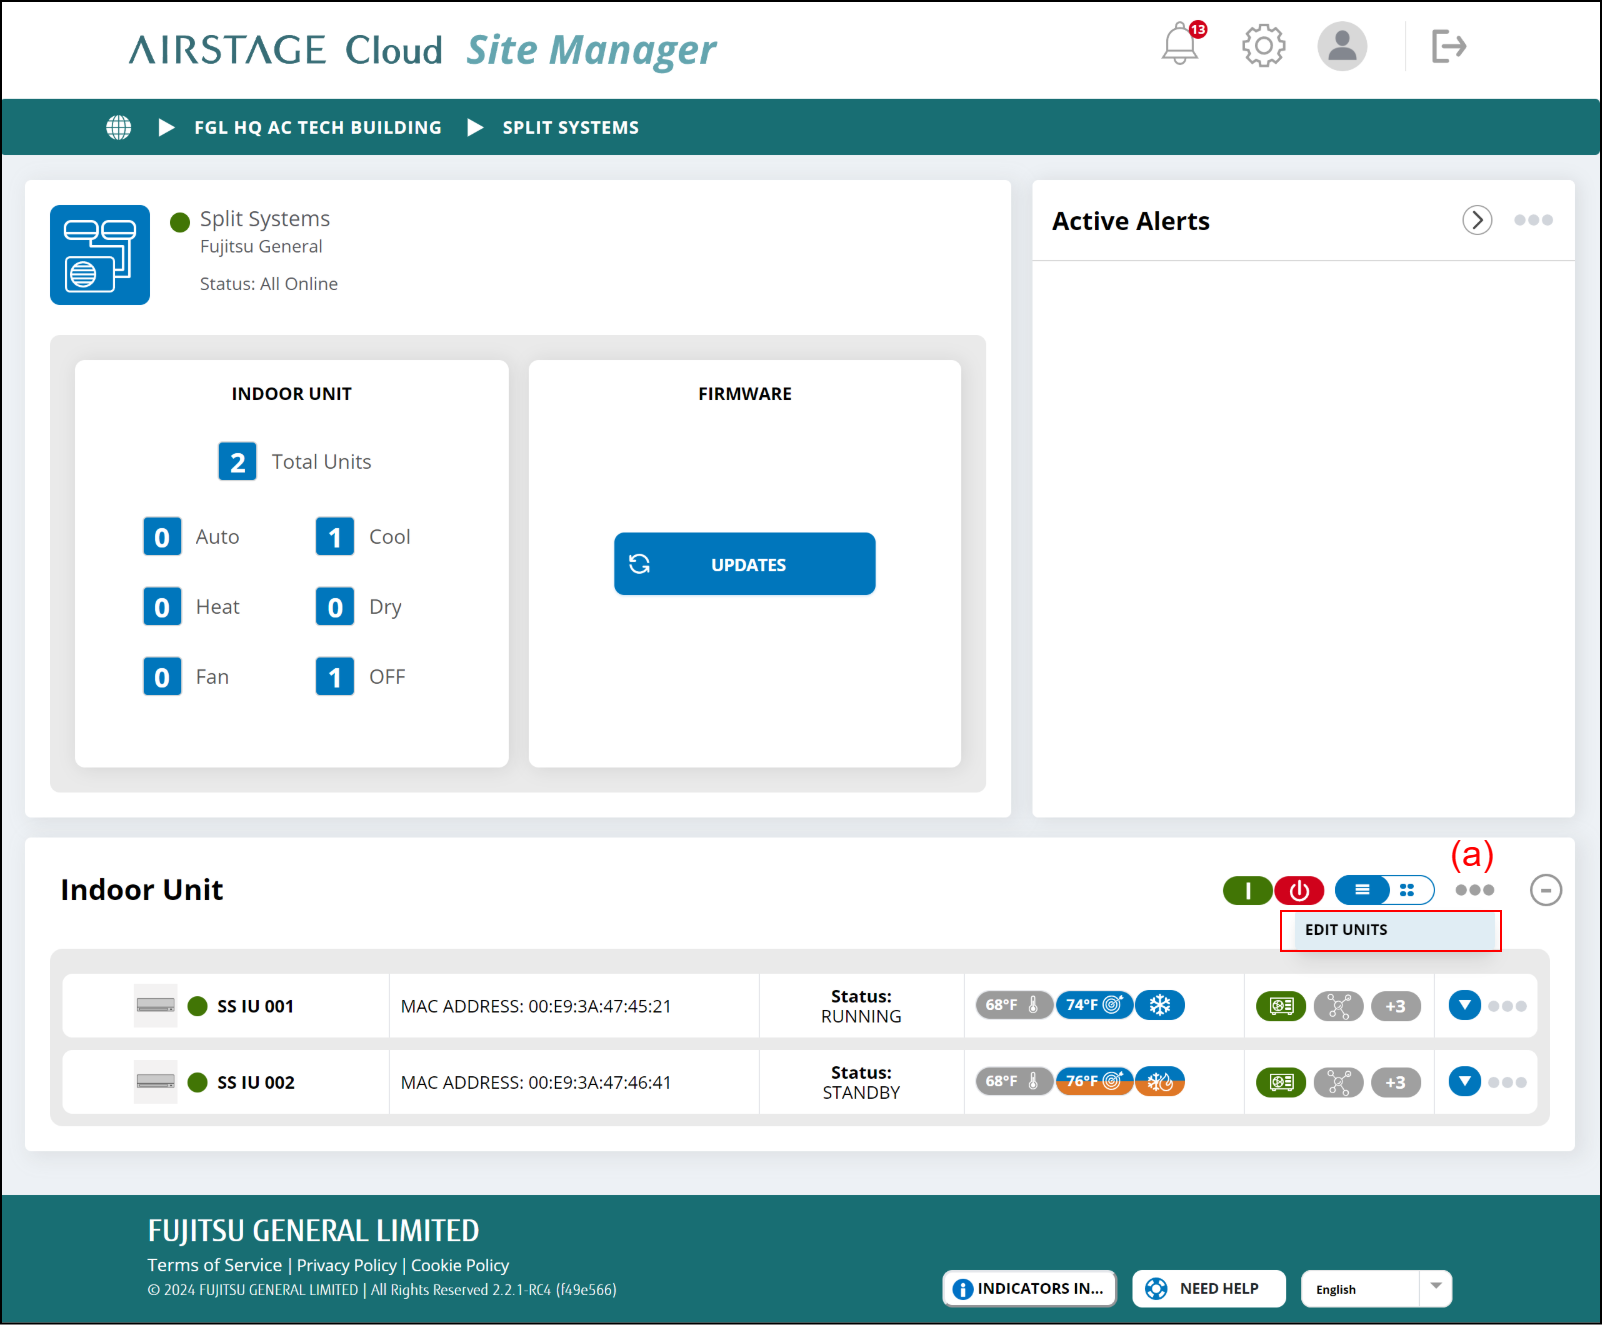Go to FGL HQ AC Tech Building breadcrumb
This screenshot has width=1602, height=1326.
point(317,128)
